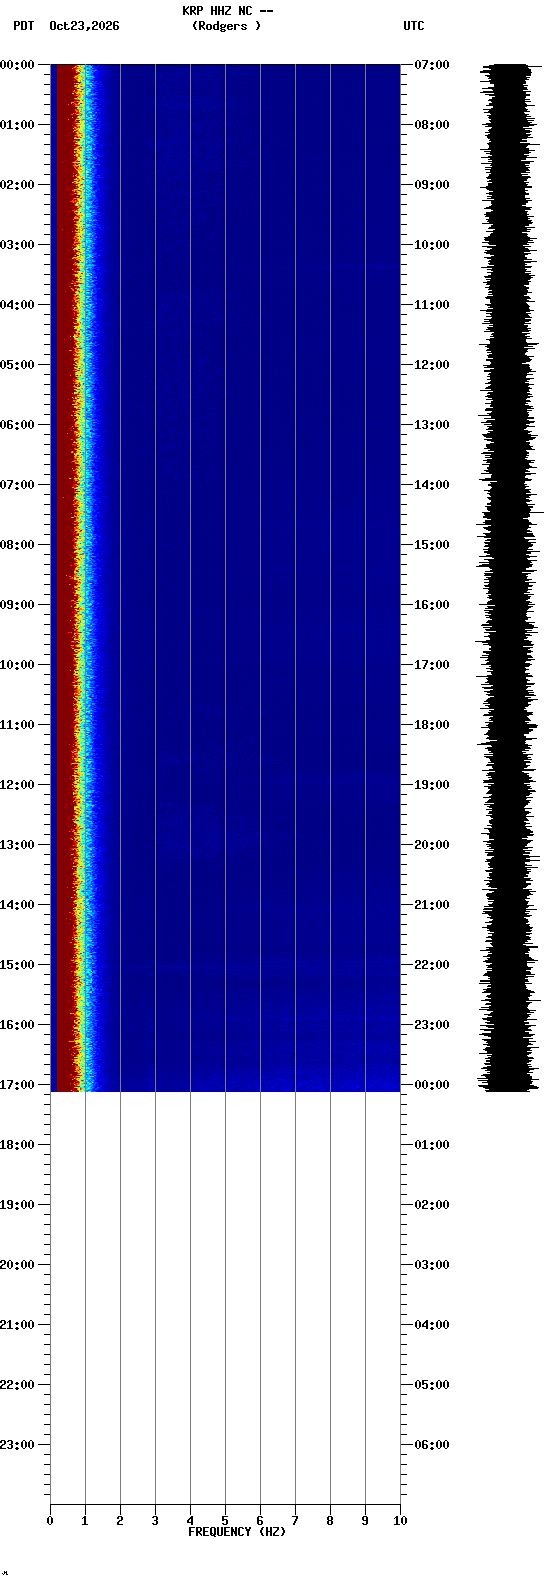Image resolution: width=552 pixels, height=1584 pixels.
Task: Click the PDT '06:00' time label
Action: 17,425
